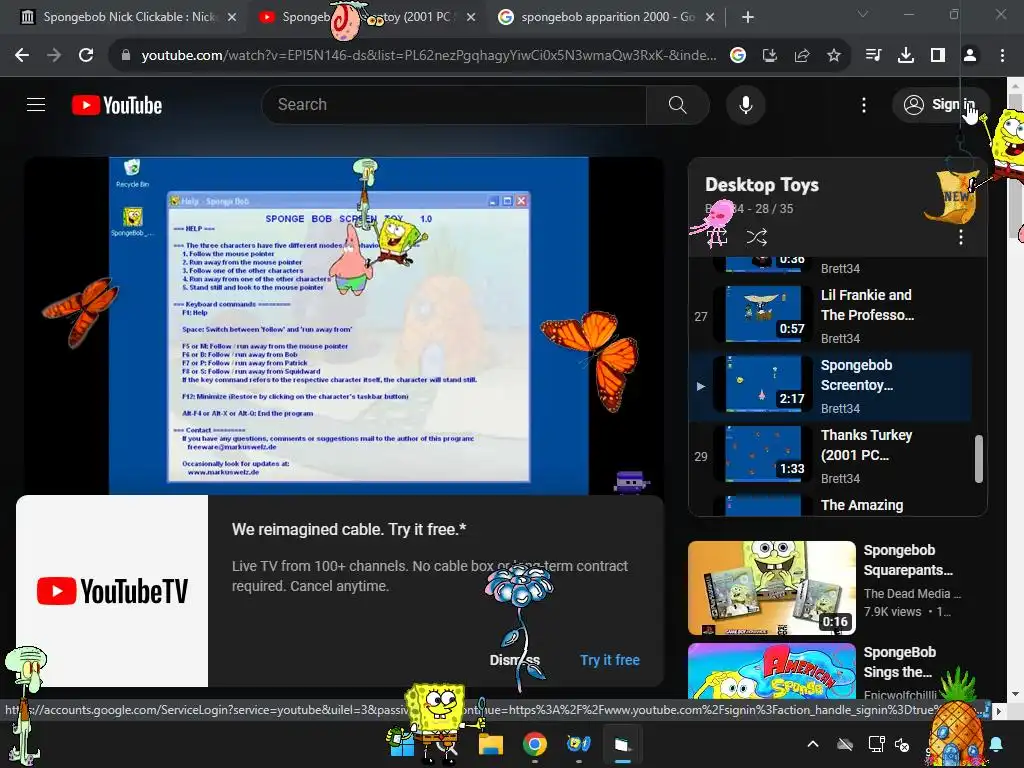
Task: Open the Spongebob taskbar app icon
Action: tap(579, 744)
